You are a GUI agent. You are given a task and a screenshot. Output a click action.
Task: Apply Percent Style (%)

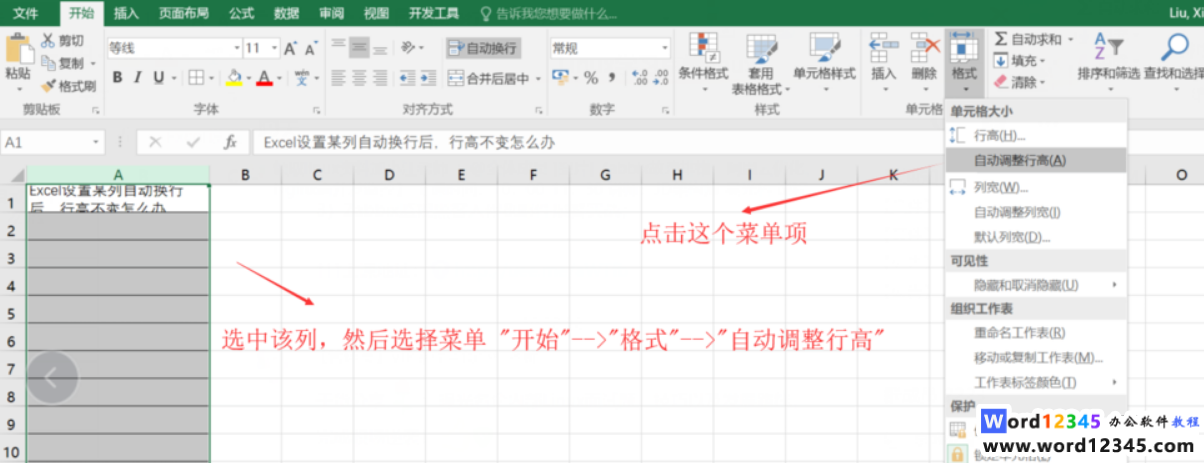[x=591, y=77]
